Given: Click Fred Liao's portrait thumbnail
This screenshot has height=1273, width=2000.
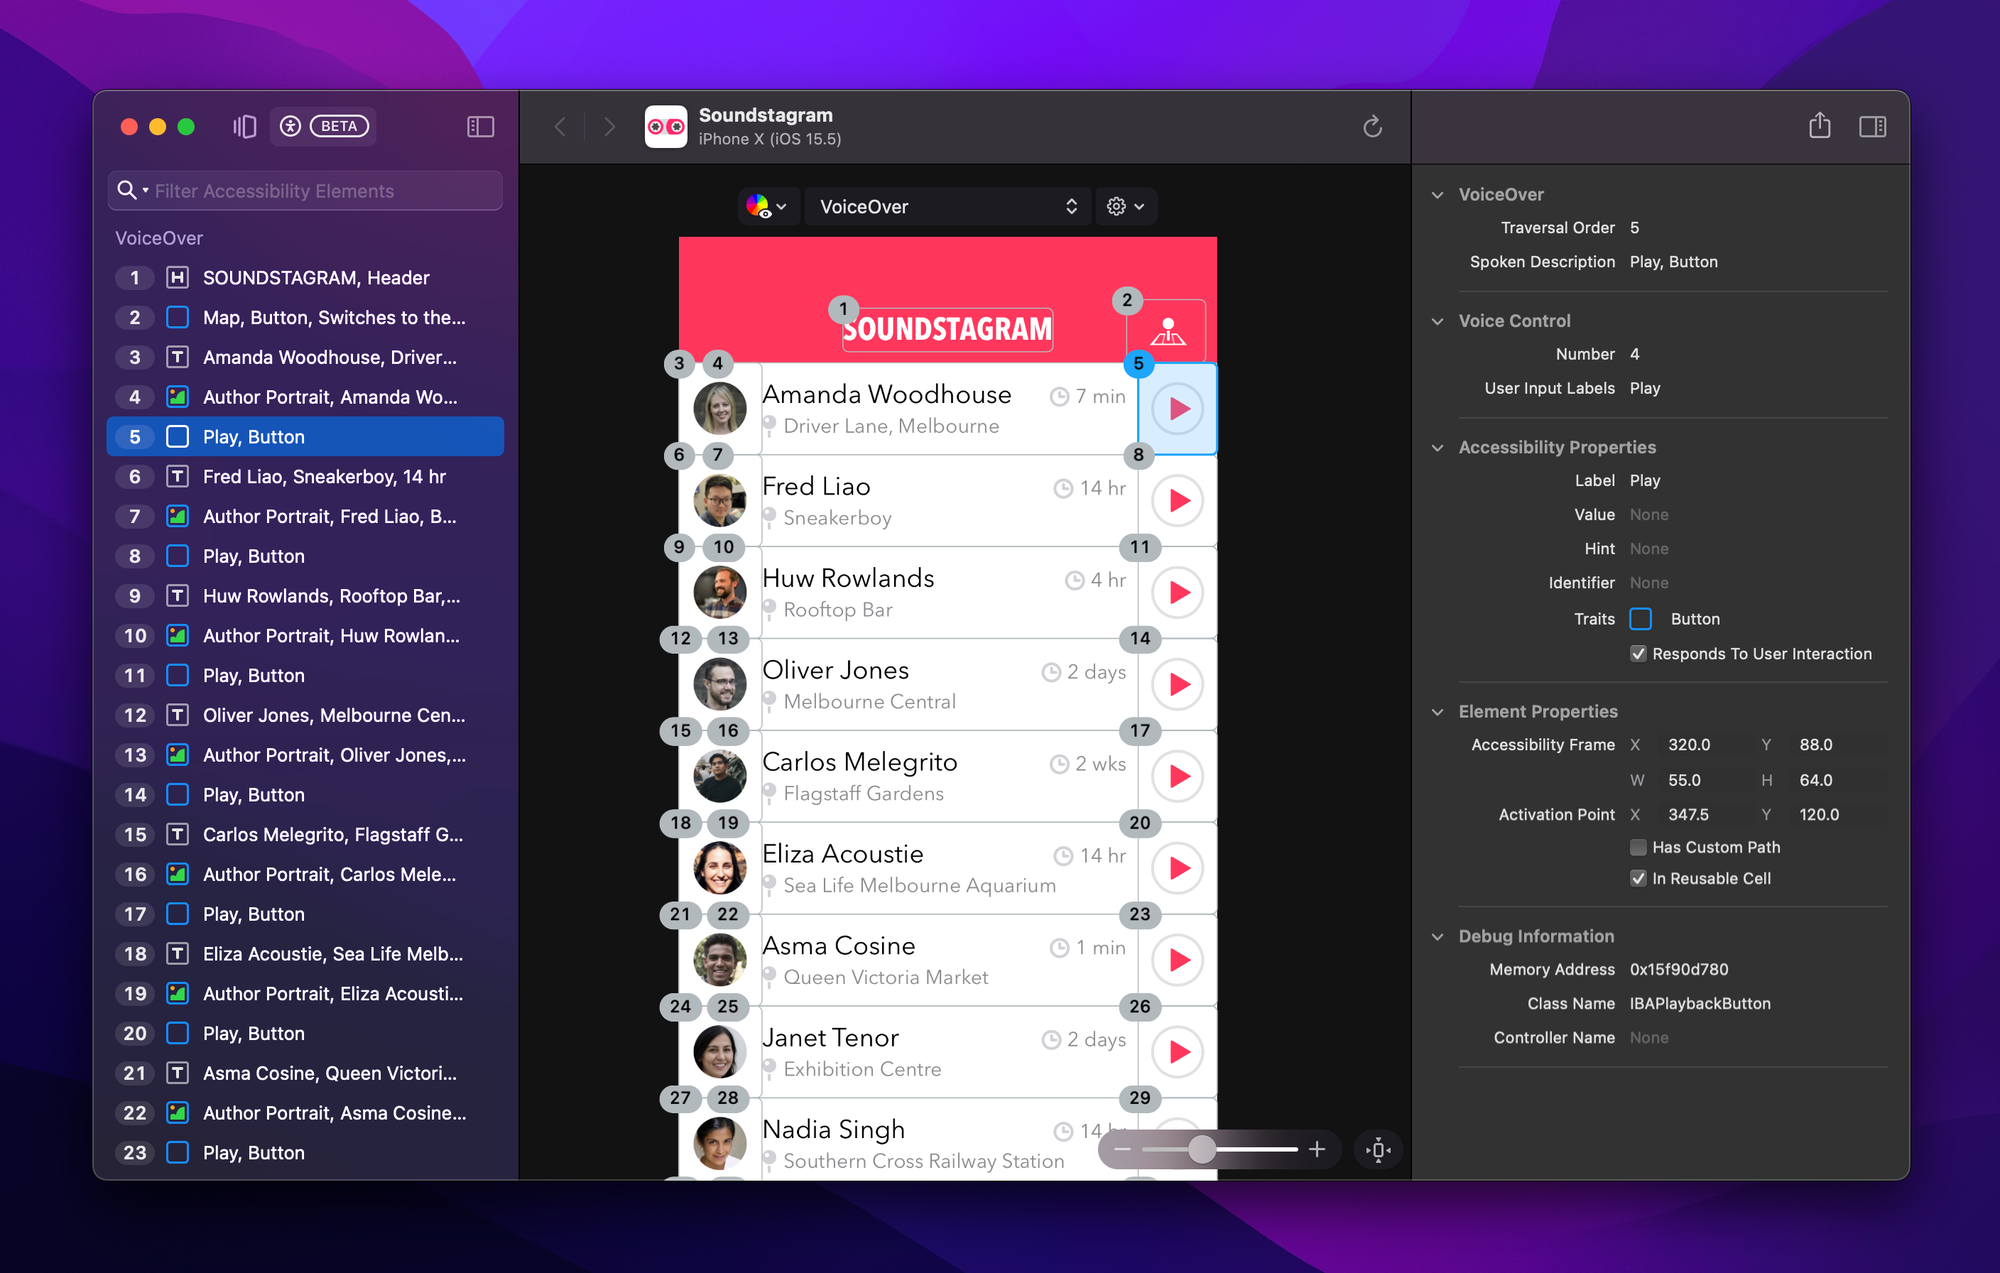Looking at the screenshot, I should [720, 501].
